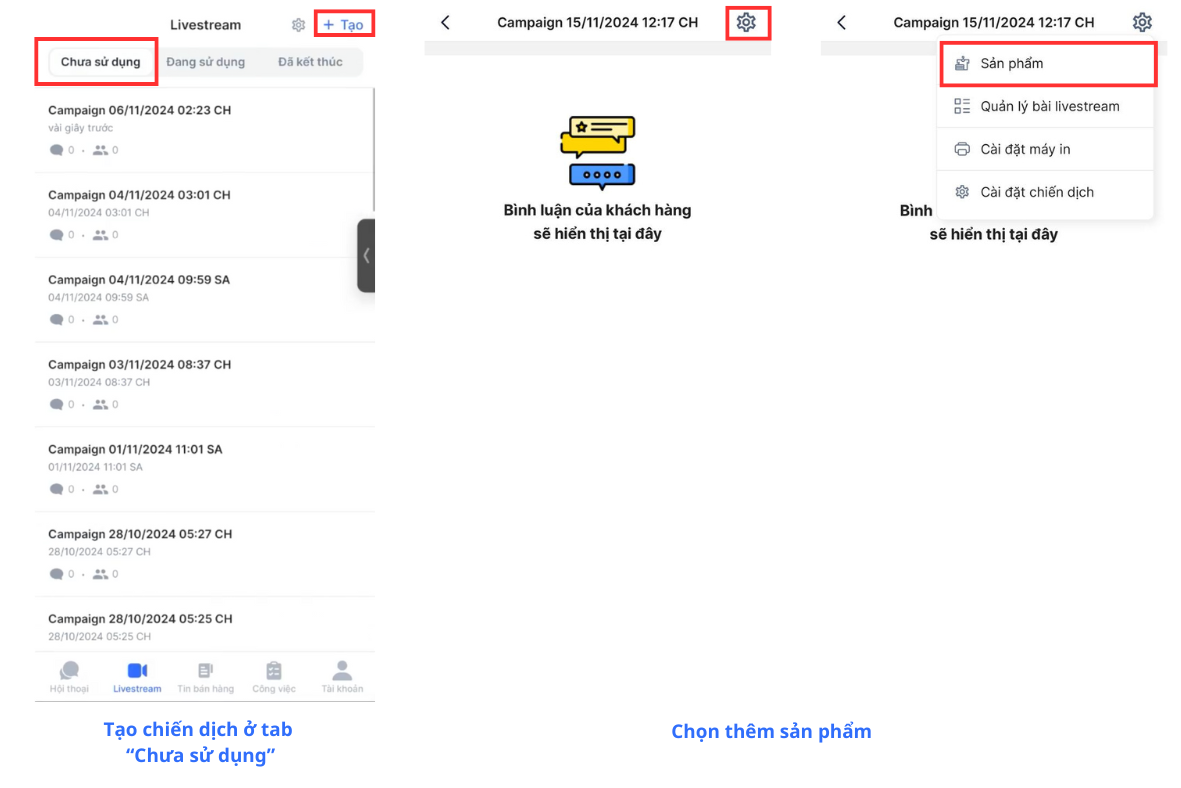This screenshot has width=1181, height=788.
Task: Click people icon of Campaign 04/11/2024 09:59
Action: (100, 319)
